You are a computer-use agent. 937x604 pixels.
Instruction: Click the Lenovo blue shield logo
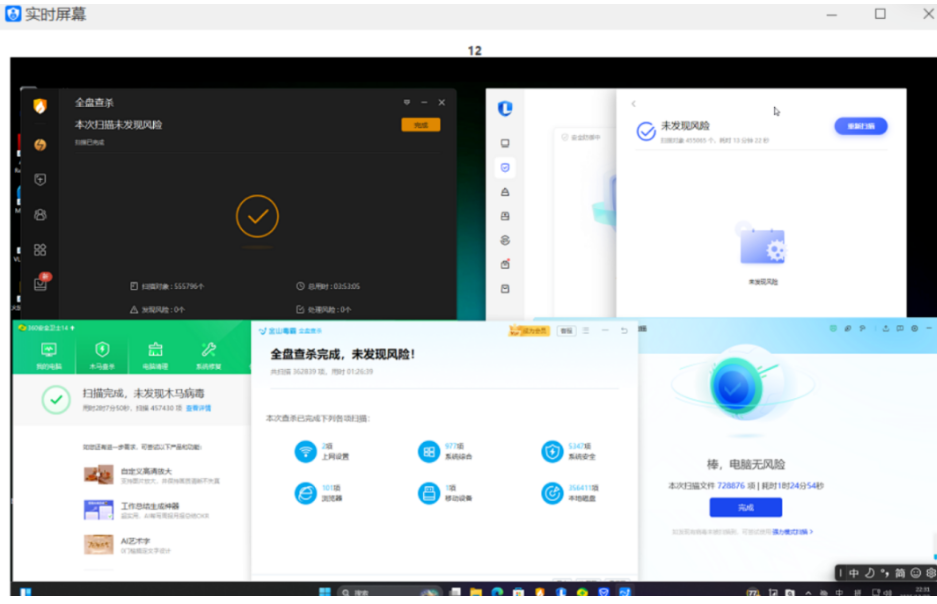[x=505, y=108]
